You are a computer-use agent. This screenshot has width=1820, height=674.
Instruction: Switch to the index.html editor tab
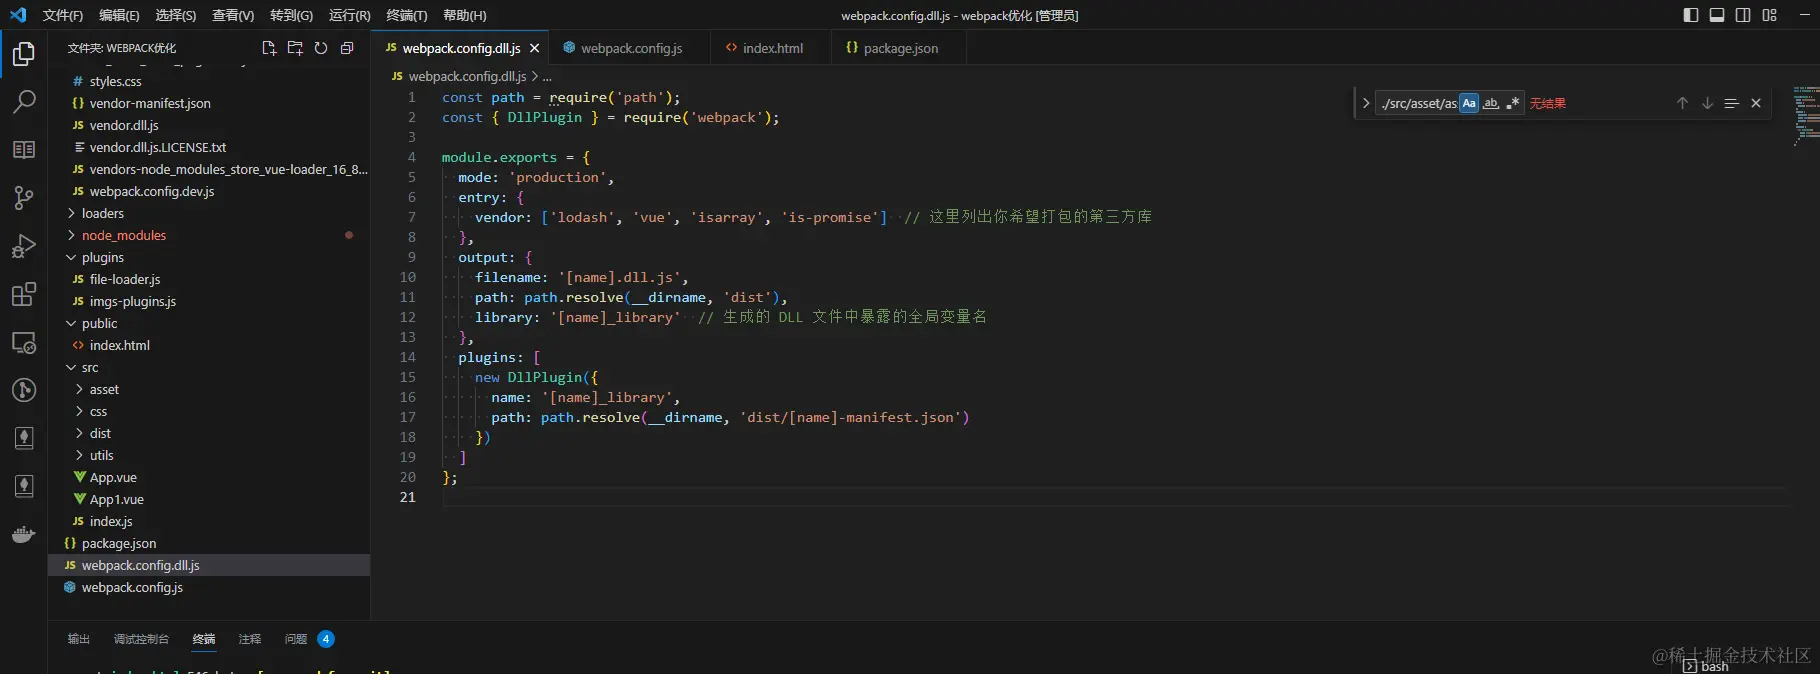[x=771, y=48]
